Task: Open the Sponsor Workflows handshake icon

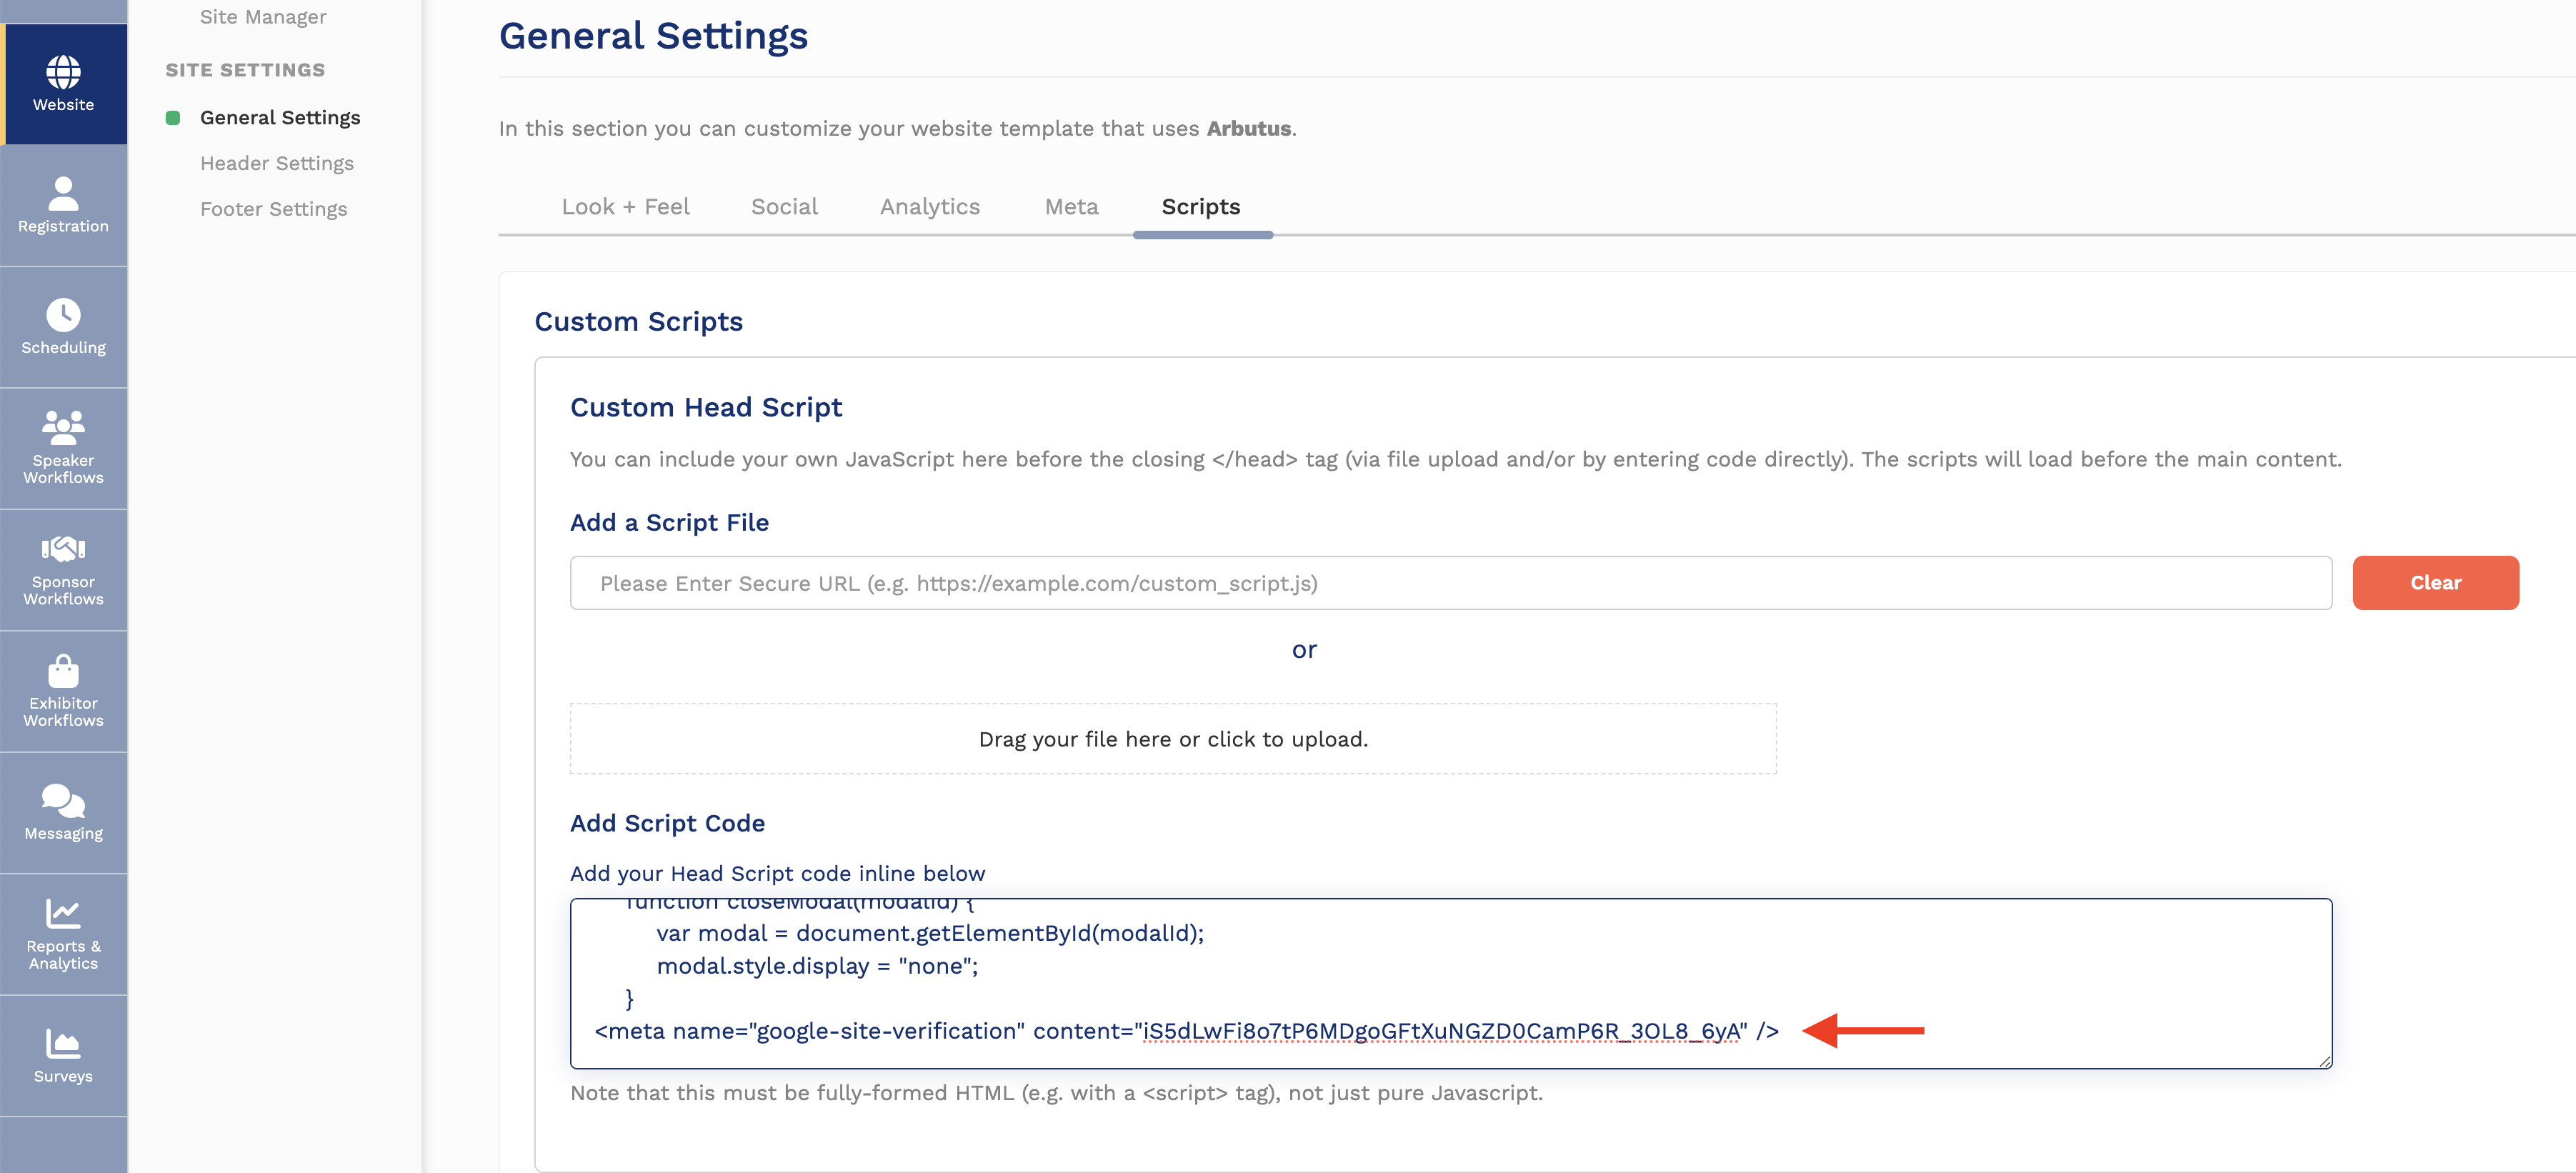Action: click(63, 548)
